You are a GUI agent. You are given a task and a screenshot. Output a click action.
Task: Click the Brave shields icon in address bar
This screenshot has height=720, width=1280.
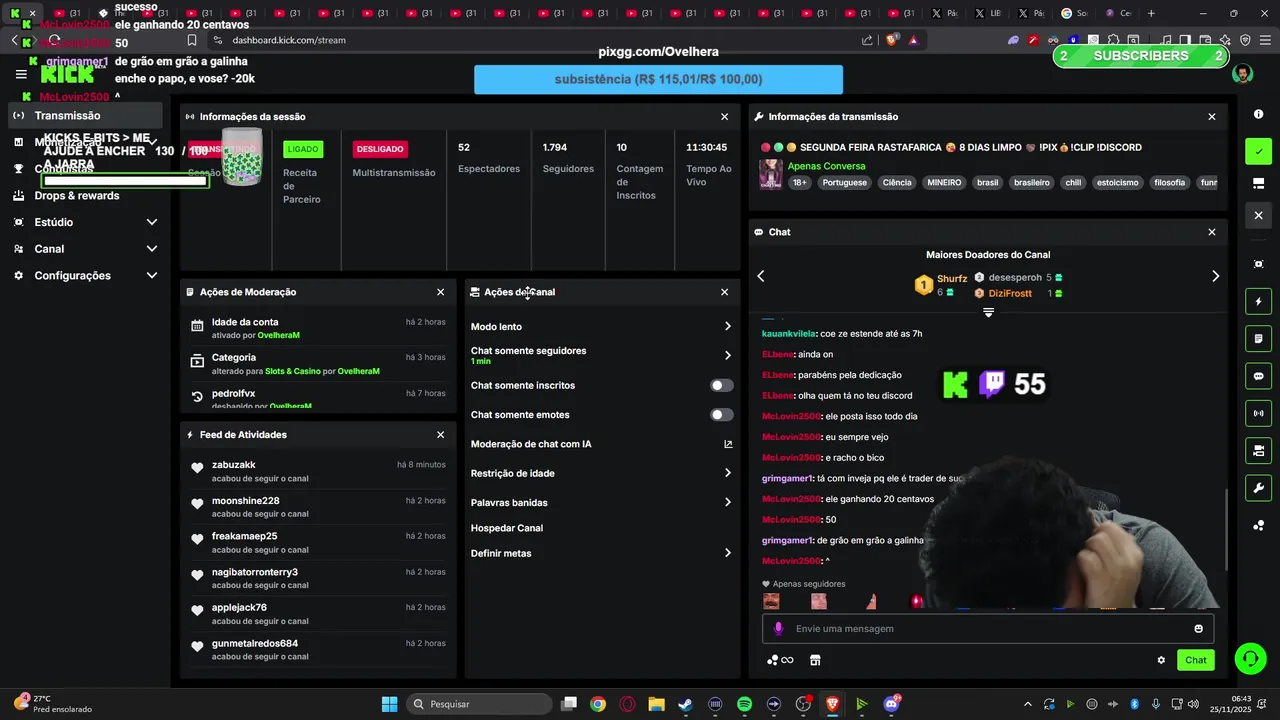(892, 40)
